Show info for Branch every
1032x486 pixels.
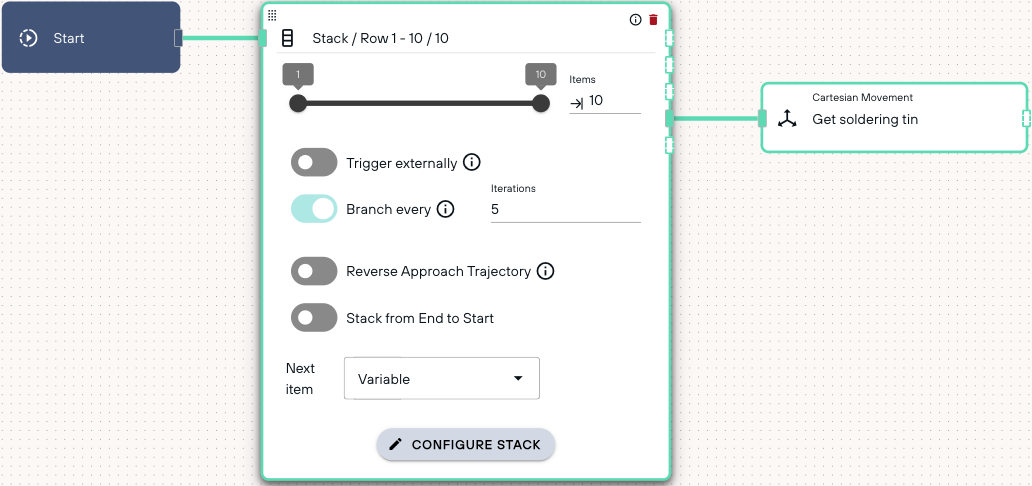(x=446, y=209)
